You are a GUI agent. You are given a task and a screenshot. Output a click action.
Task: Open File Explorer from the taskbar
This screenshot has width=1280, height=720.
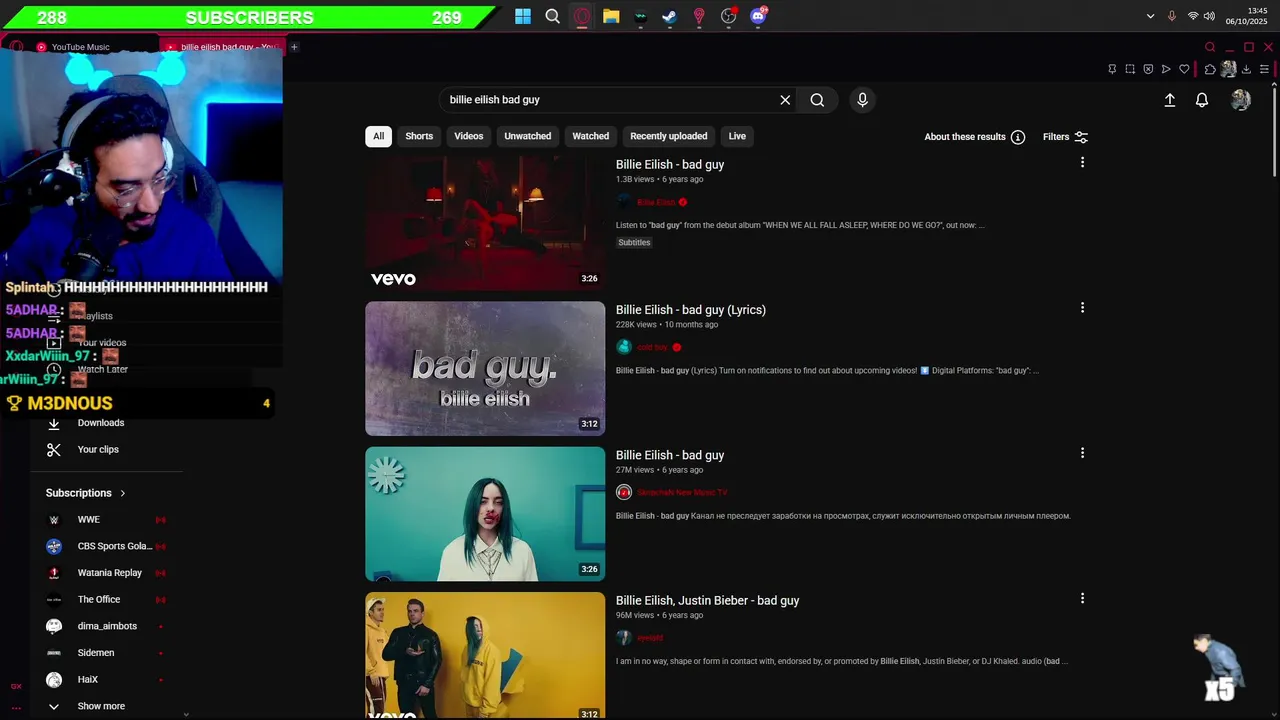pyautogui.click(x=611, y=16)
